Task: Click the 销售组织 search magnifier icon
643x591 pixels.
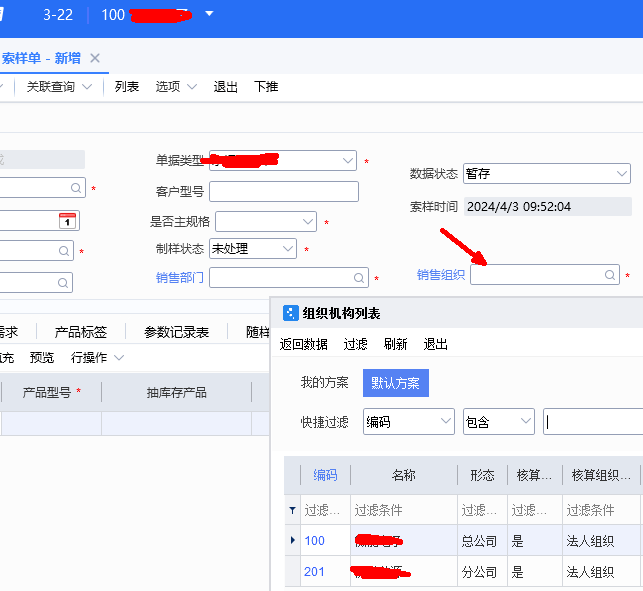Action: click(x=610, y=274)
